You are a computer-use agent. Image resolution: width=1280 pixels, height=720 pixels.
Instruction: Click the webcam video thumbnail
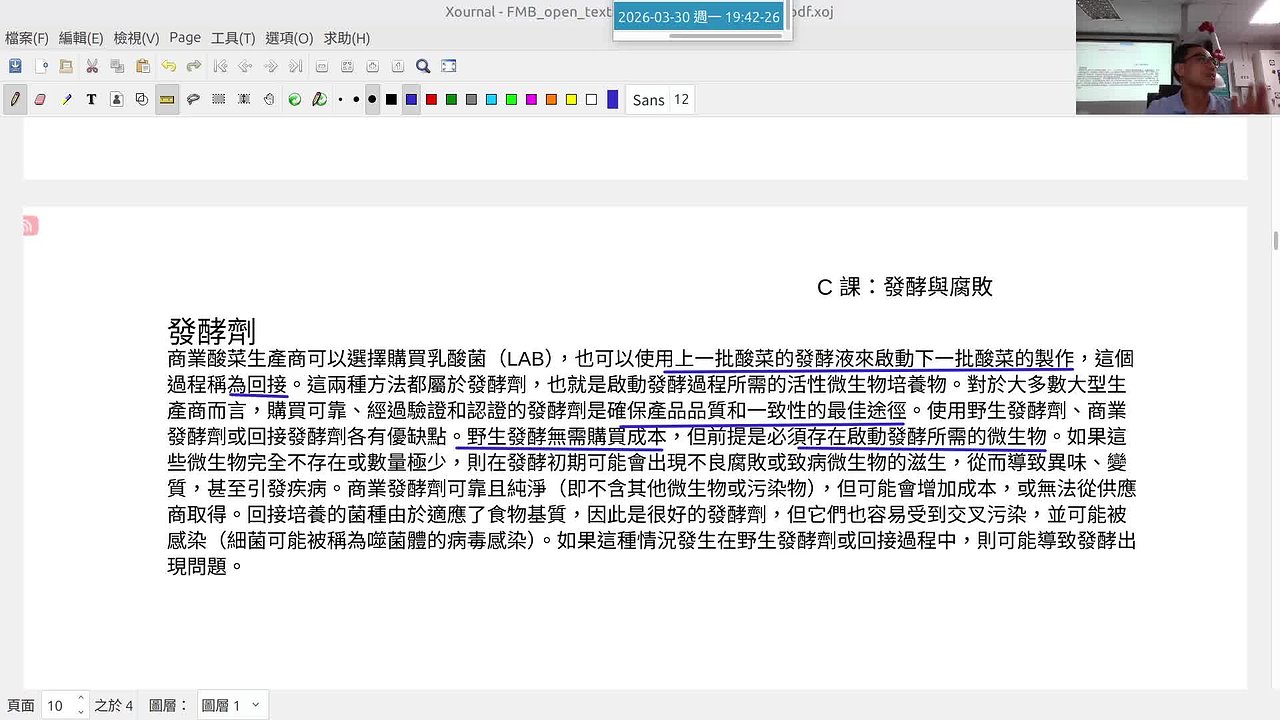1178,57
